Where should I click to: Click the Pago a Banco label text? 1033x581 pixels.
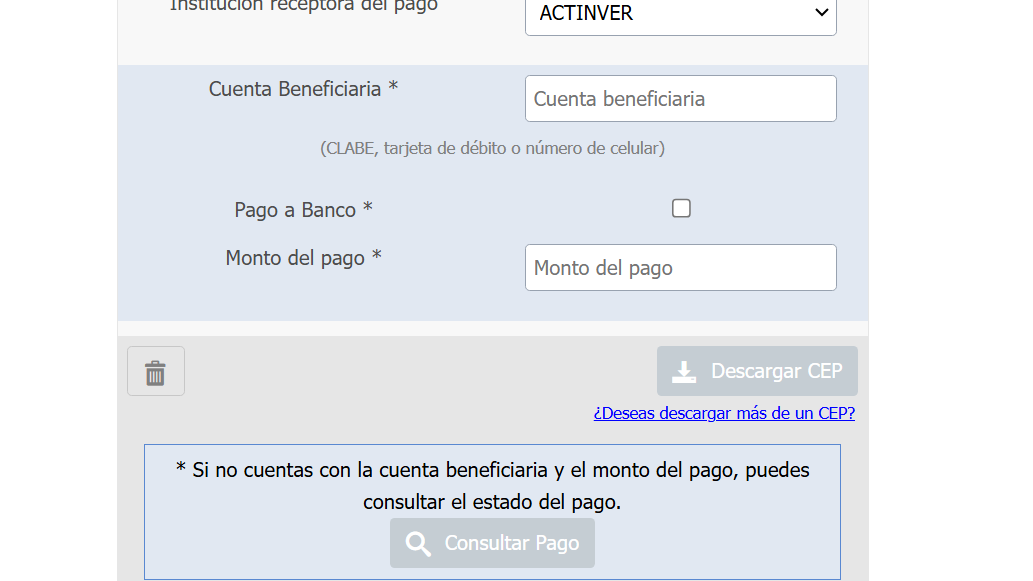[x=303, y=209]
